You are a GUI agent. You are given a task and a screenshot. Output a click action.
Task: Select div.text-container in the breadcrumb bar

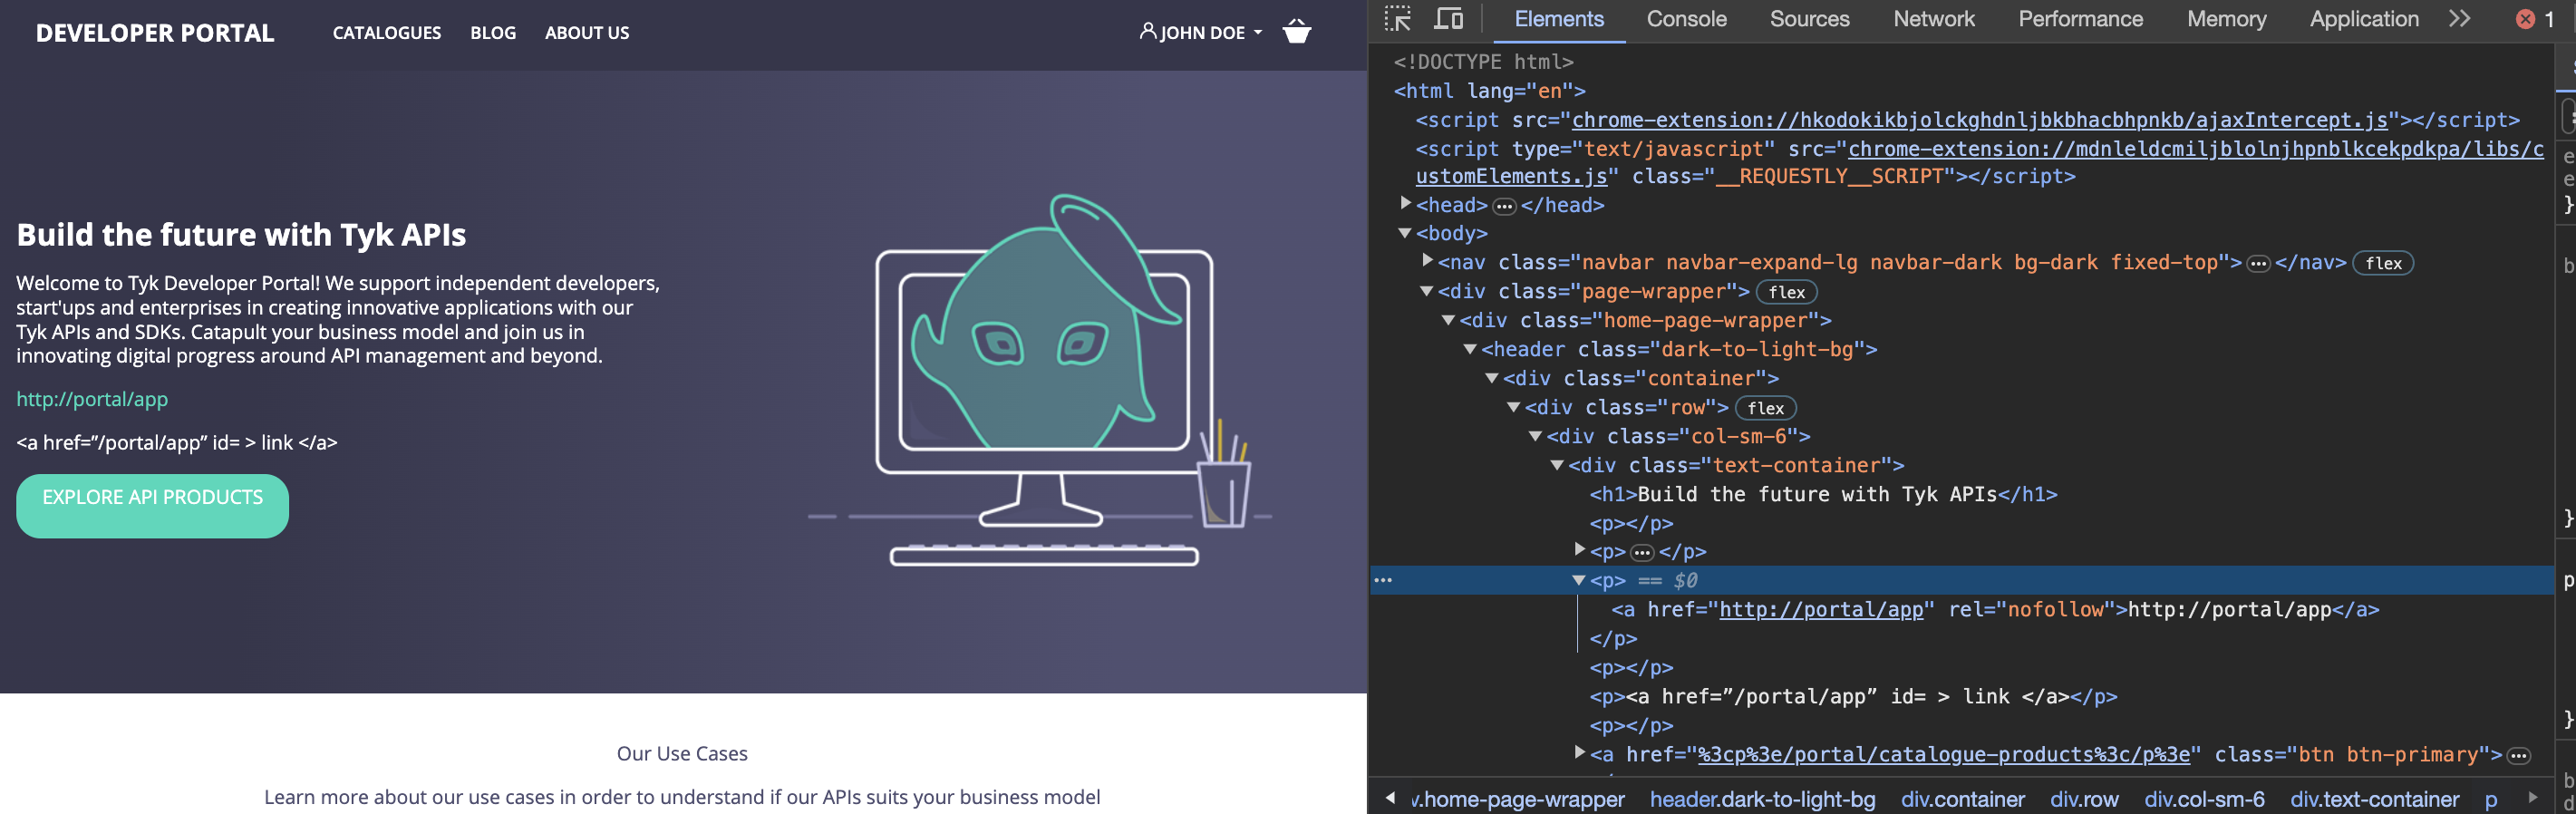(2374, 799)
